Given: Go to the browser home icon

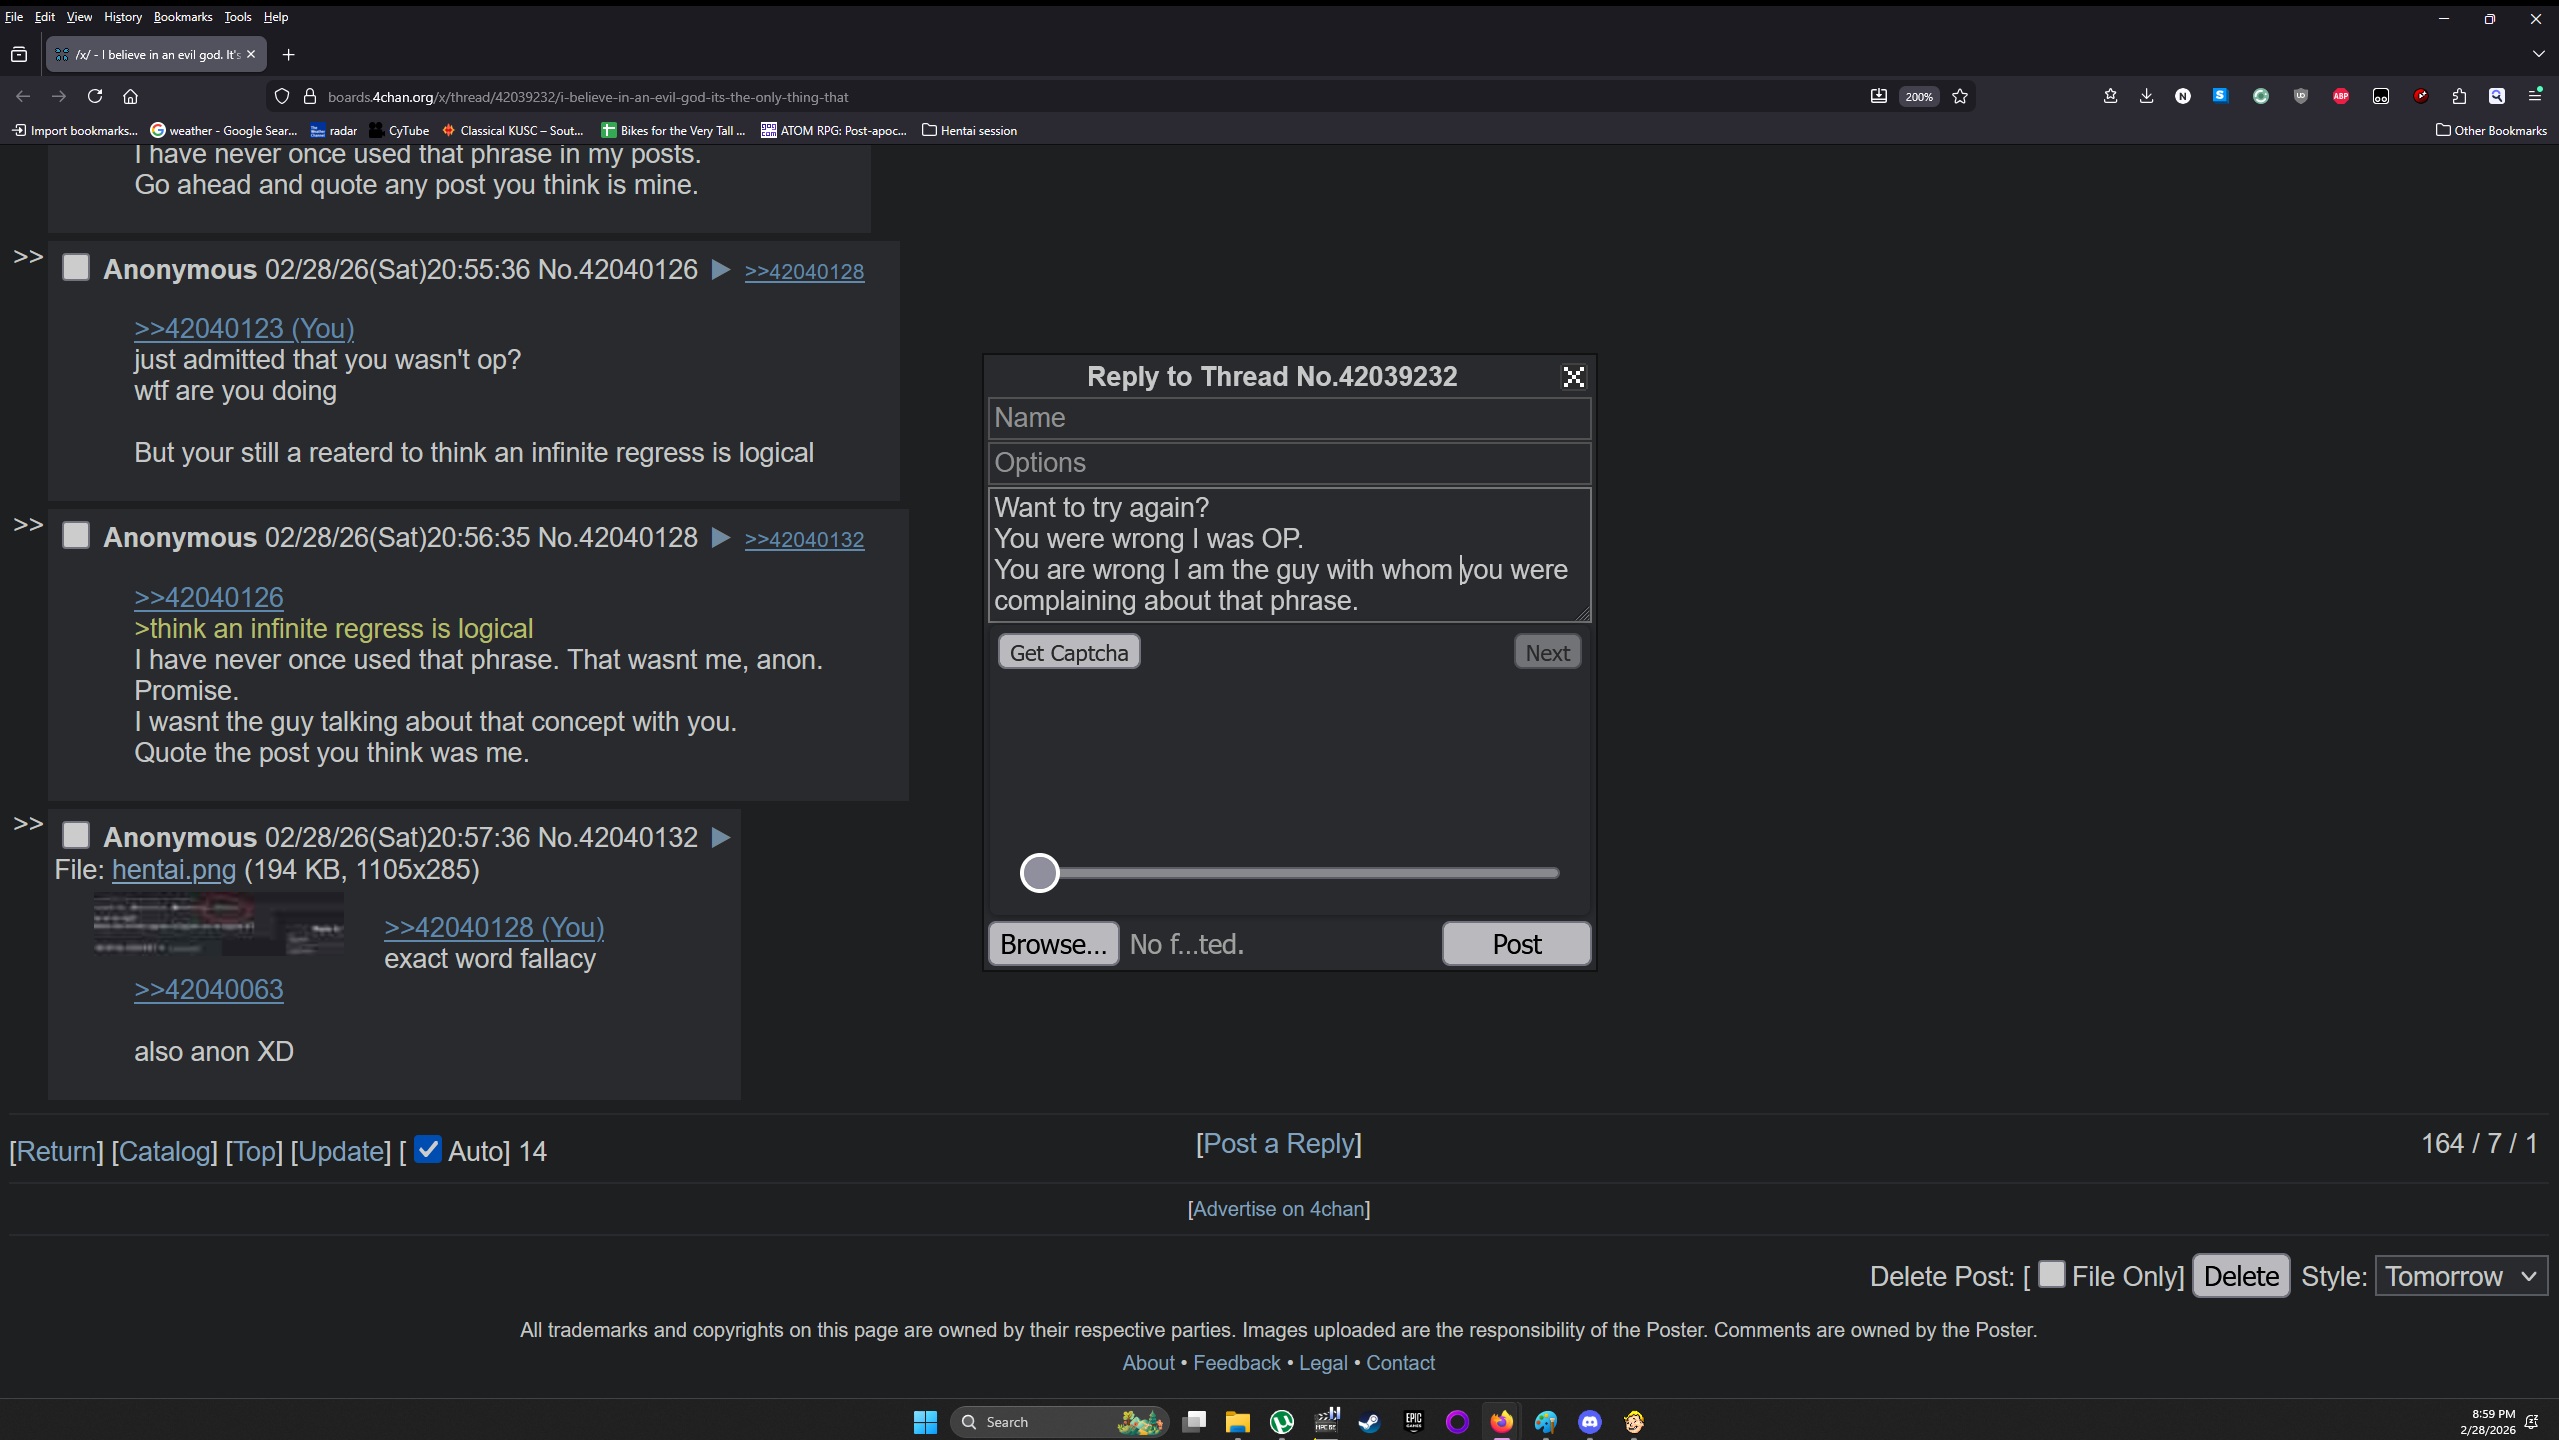Looking at the screenshot, I should [130, 96].
